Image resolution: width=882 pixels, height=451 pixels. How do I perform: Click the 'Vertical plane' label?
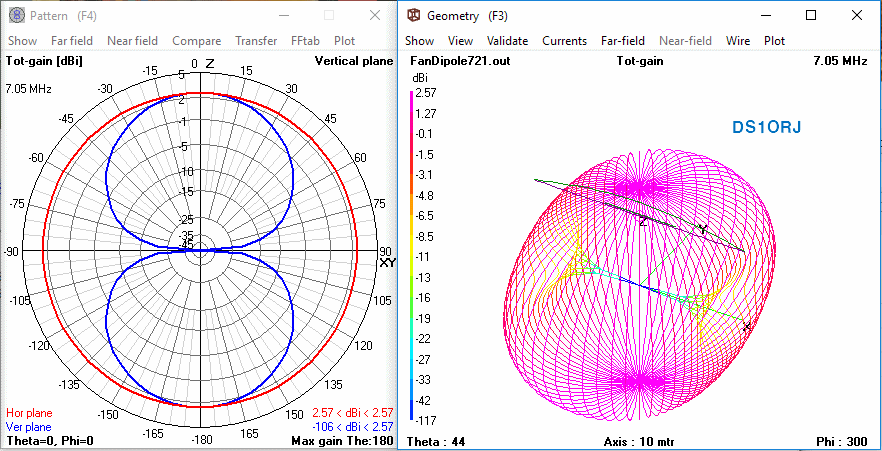[x=354, y=61]
